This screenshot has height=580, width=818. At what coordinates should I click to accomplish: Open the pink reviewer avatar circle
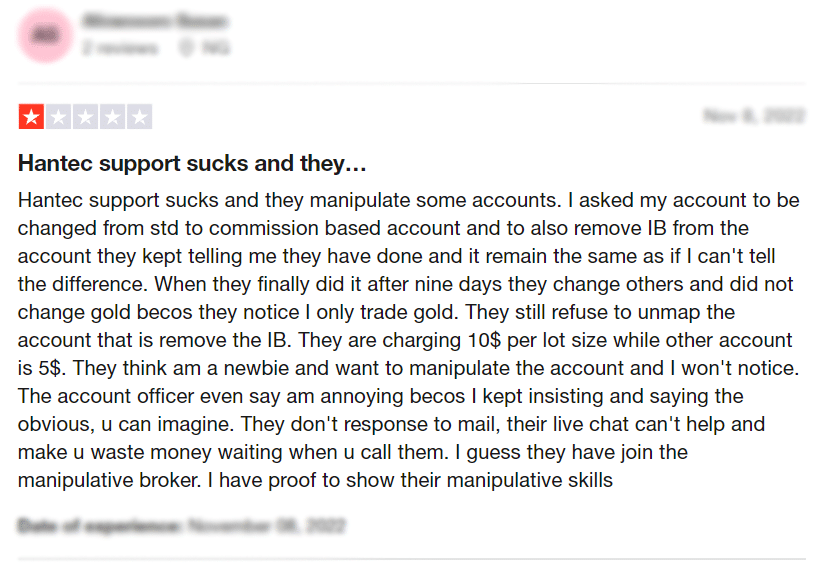pos(45,35)
